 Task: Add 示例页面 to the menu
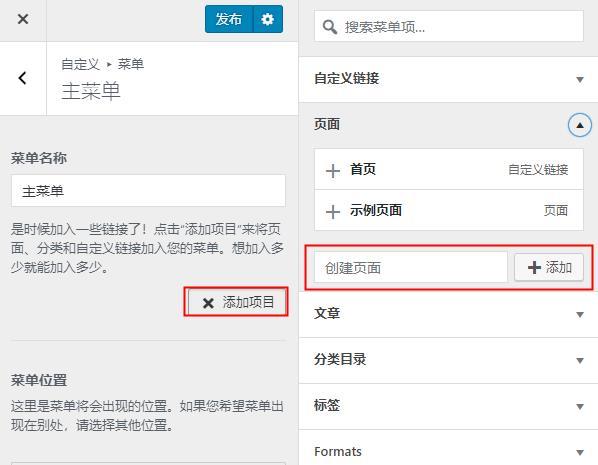pos(333,211)
